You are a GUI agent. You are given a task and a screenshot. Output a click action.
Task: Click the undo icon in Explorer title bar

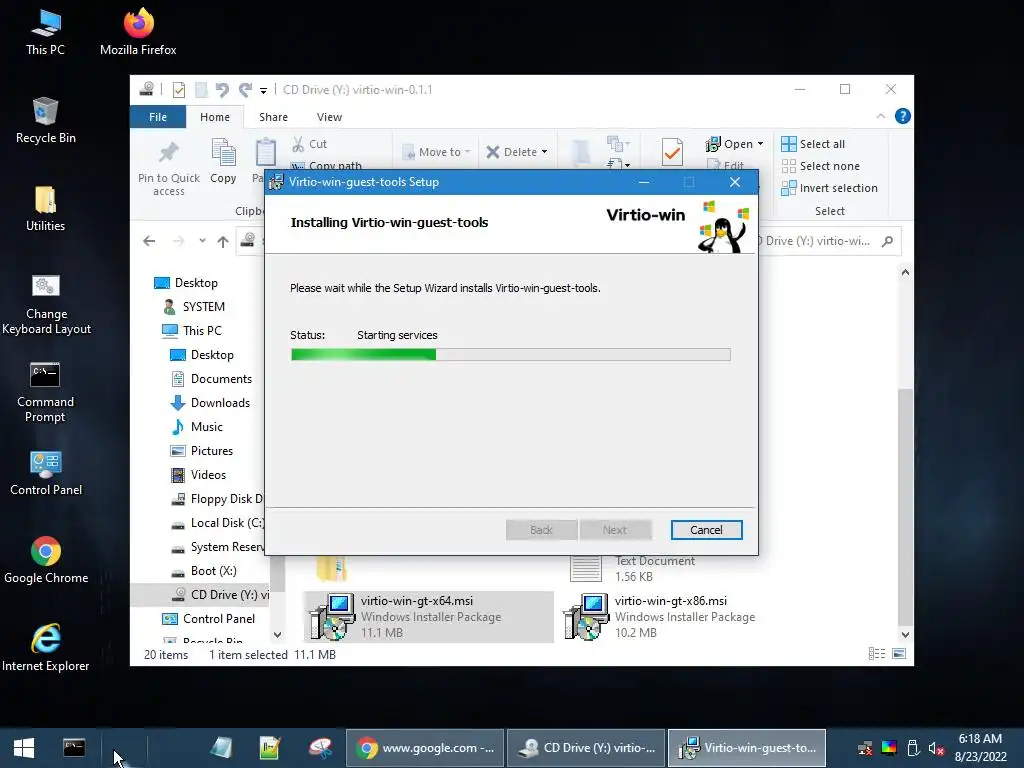[x=222, y=89]
